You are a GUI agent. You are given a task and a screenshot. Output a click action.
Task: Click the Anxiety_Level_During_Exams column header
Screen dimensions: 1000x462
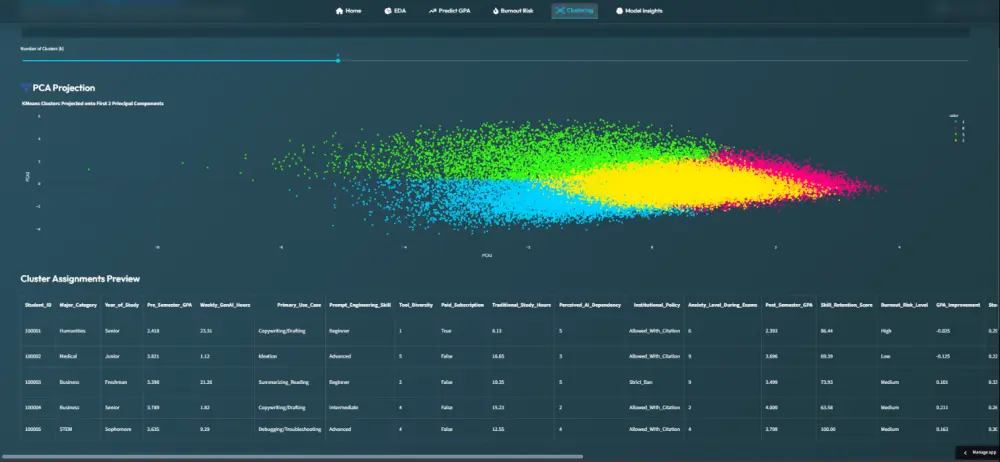(723, 306)
